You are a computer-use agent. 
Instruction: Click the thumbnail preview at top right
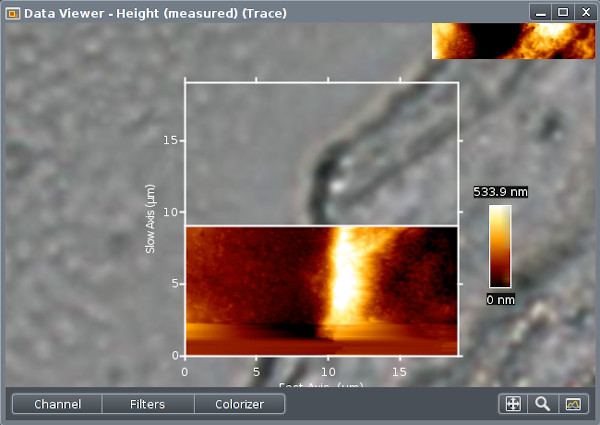pyautogui.click(x=514, y=41)
